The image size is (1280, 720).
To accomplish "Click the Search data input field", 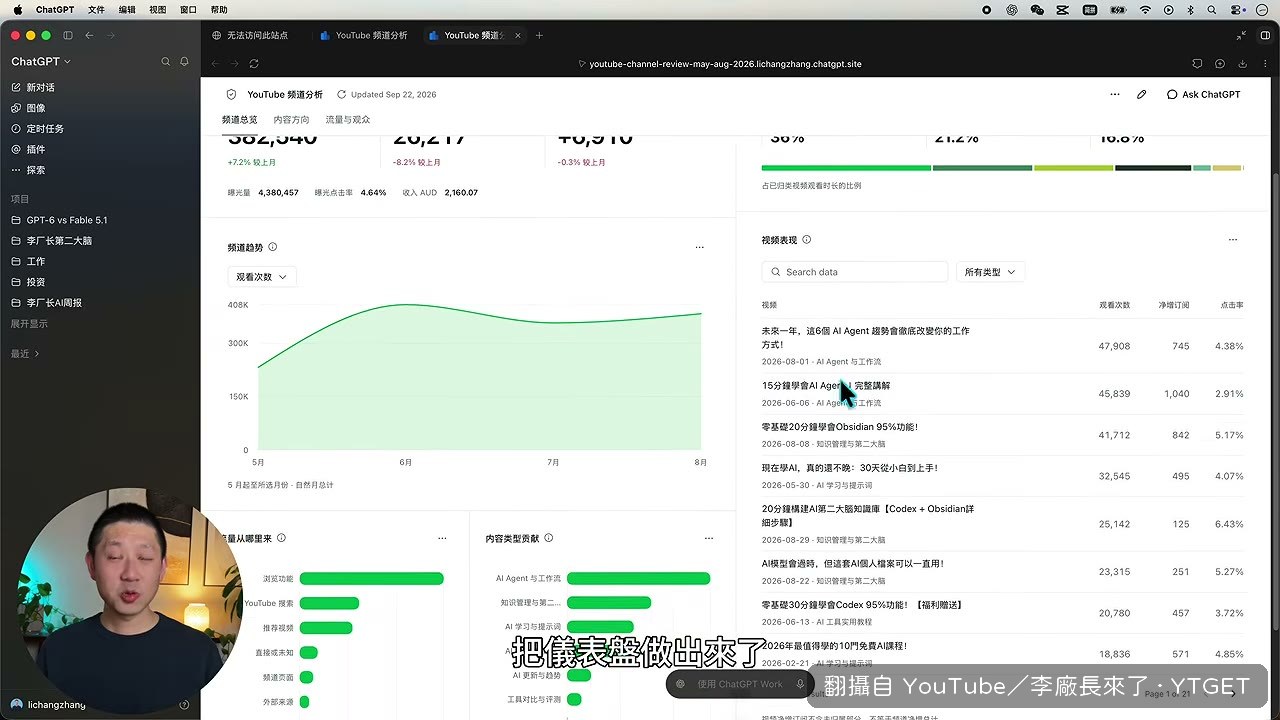I will click(855, 272).
